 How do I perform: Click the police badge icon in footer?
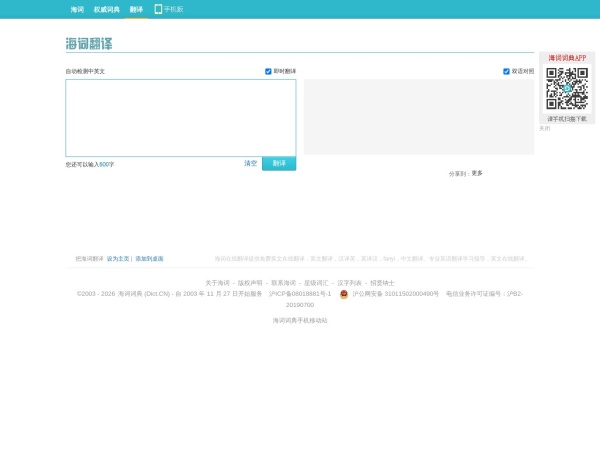[x=344, y=294]
